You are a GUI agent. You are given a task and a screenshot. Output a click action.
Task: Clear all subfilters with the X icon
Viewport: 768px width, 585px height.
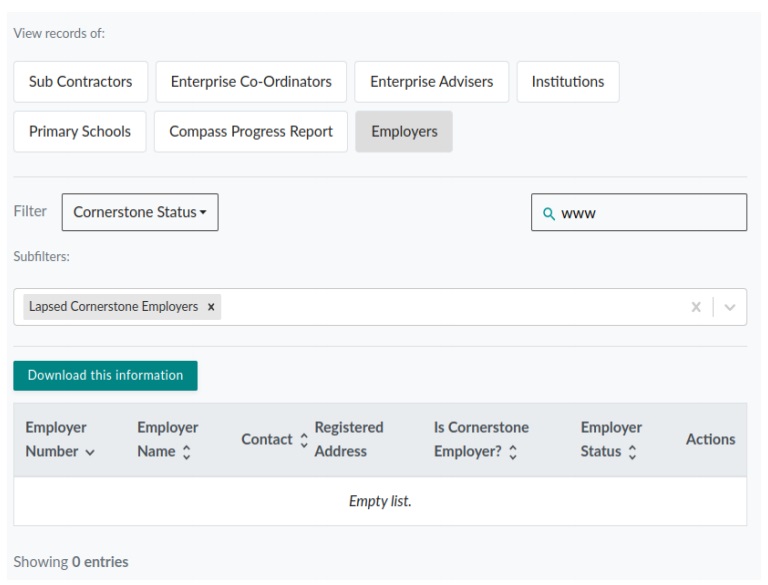click(696, 307)
